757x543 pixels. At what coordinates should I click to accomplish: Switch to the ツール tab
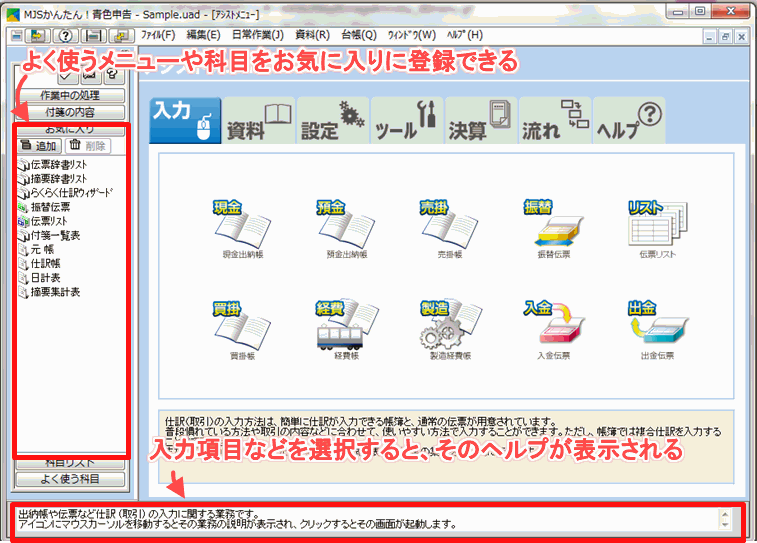407,120
